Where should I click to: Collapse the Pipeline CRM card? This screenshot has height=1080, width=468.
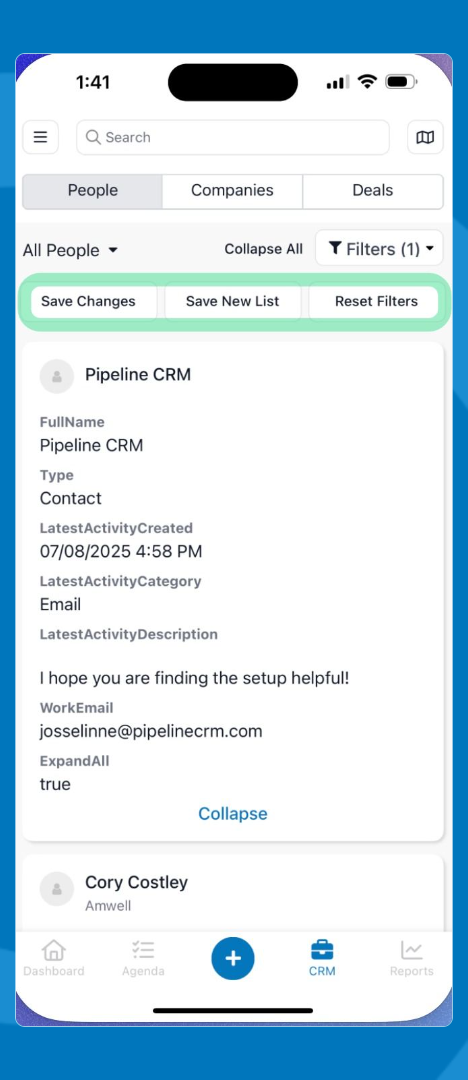(x=233, y=813)
